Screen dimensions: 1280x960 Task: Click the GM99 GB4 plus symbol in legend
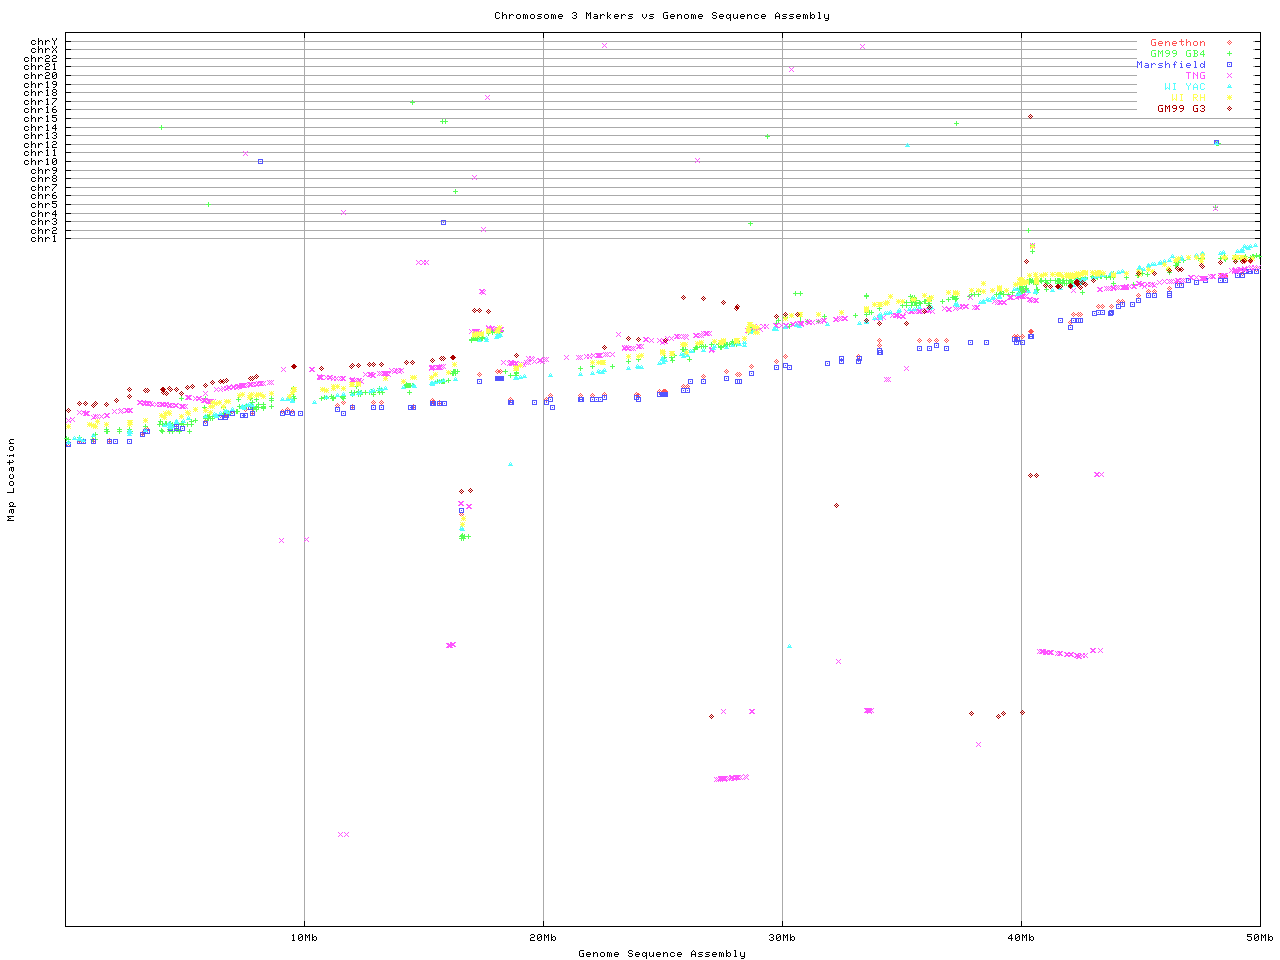1229,54
